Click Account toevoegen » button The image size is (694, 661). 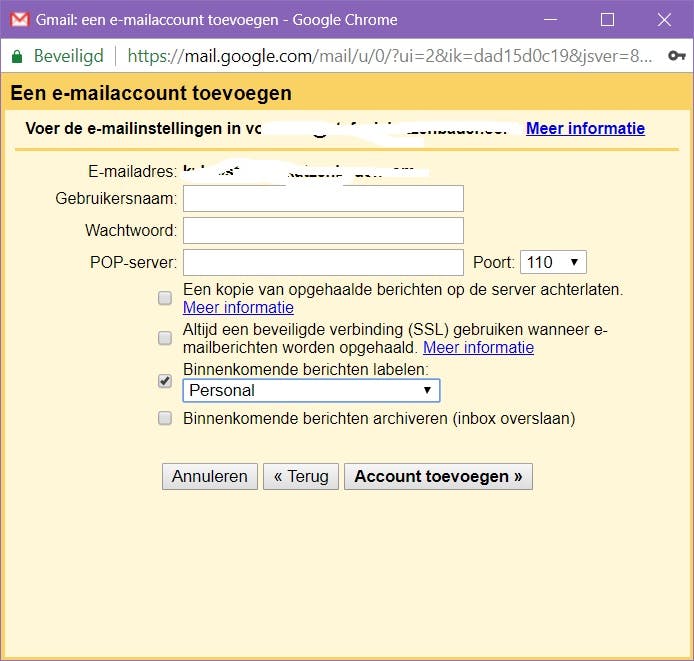click(438, 476)
